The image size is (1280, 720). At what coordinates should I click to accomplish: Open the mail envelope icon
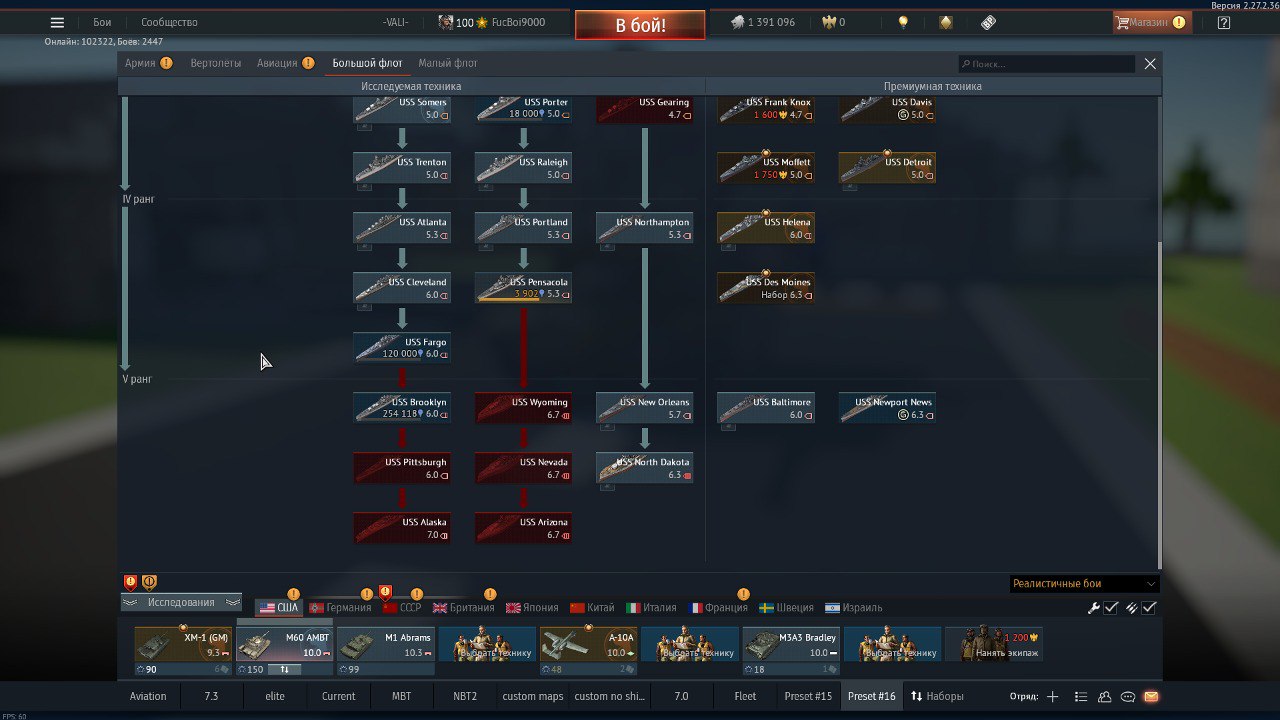pos(1151,696)
